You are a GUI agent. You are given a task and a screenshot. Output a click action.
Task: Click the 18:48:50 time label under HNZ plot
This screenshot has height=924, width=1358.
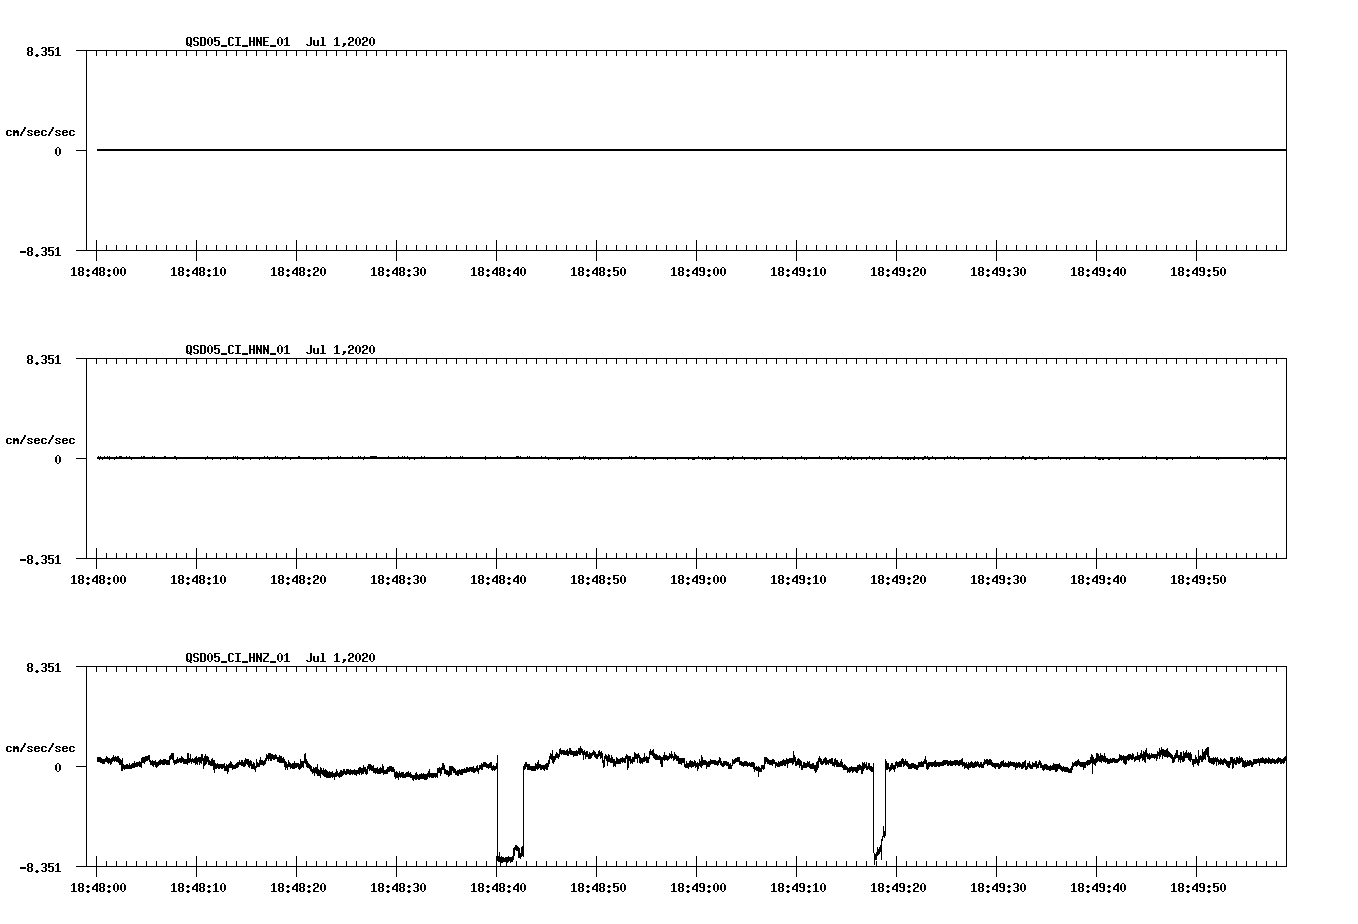click(x=598, y=888)
